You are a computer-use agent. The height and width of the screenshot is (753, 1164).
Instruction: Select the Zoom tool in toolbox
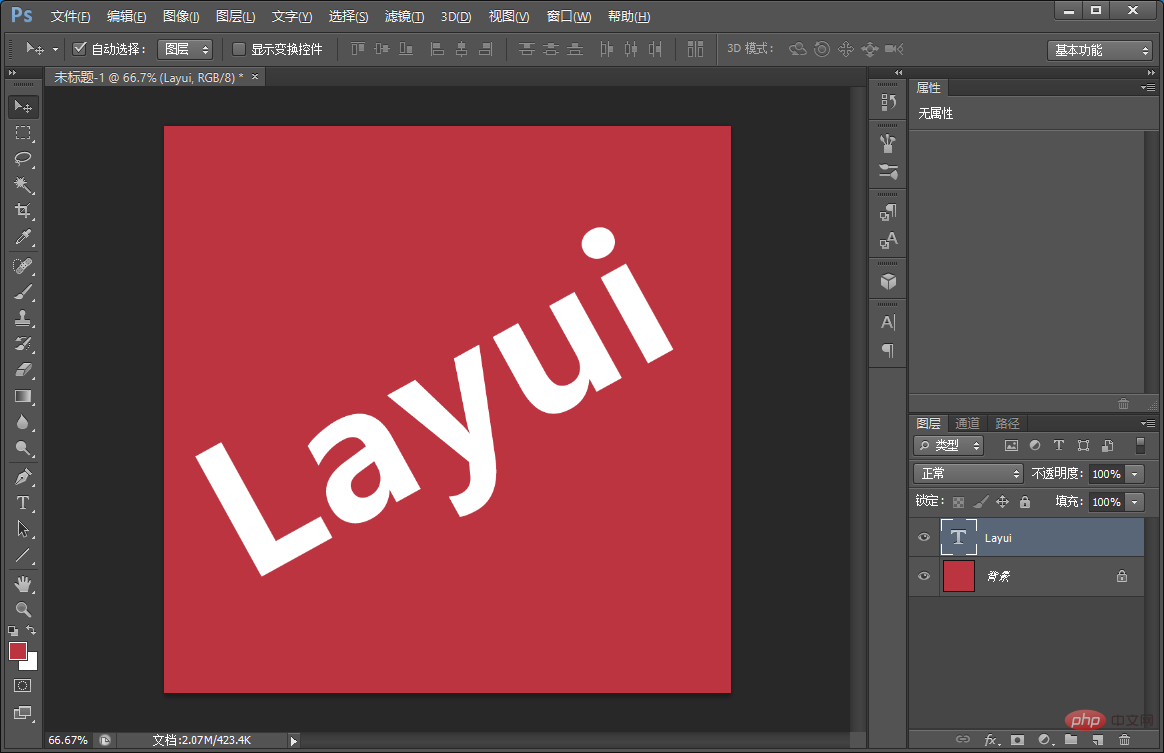point(23,610)
